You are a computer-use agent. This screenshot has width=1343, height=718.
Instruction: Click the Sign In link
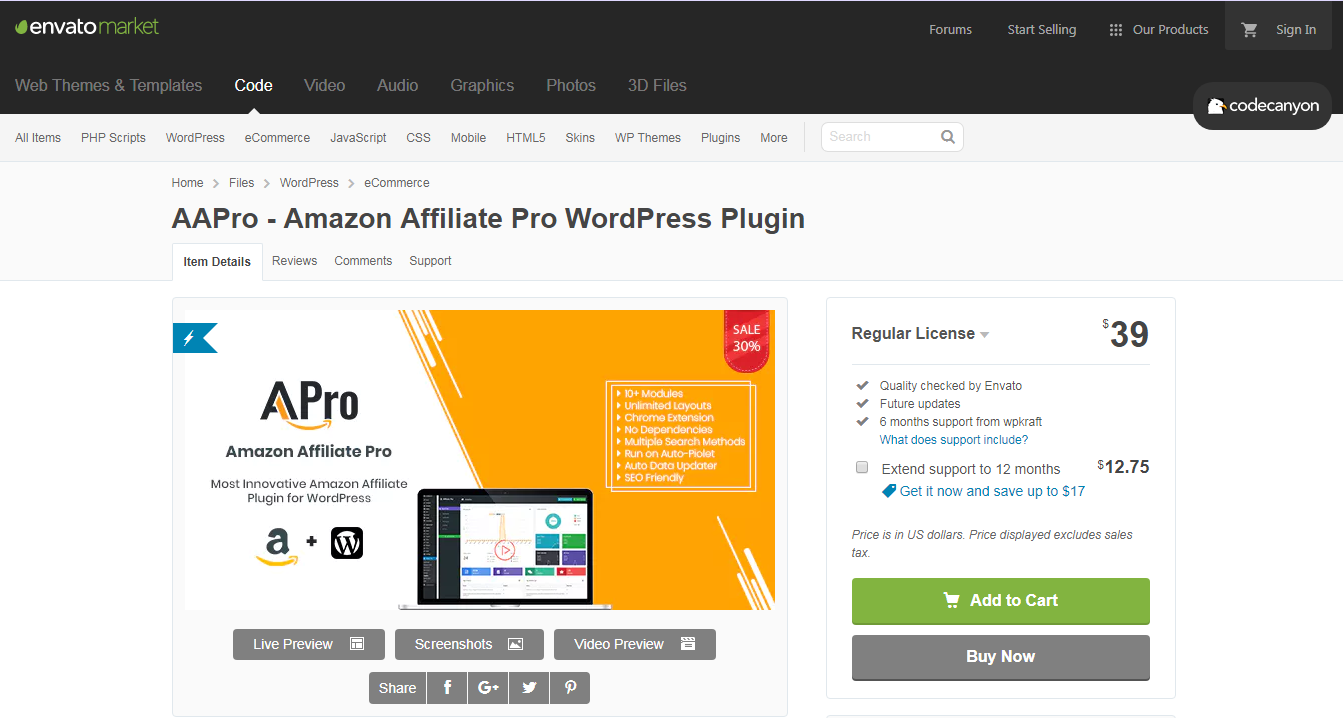[x=1296, y=30]
